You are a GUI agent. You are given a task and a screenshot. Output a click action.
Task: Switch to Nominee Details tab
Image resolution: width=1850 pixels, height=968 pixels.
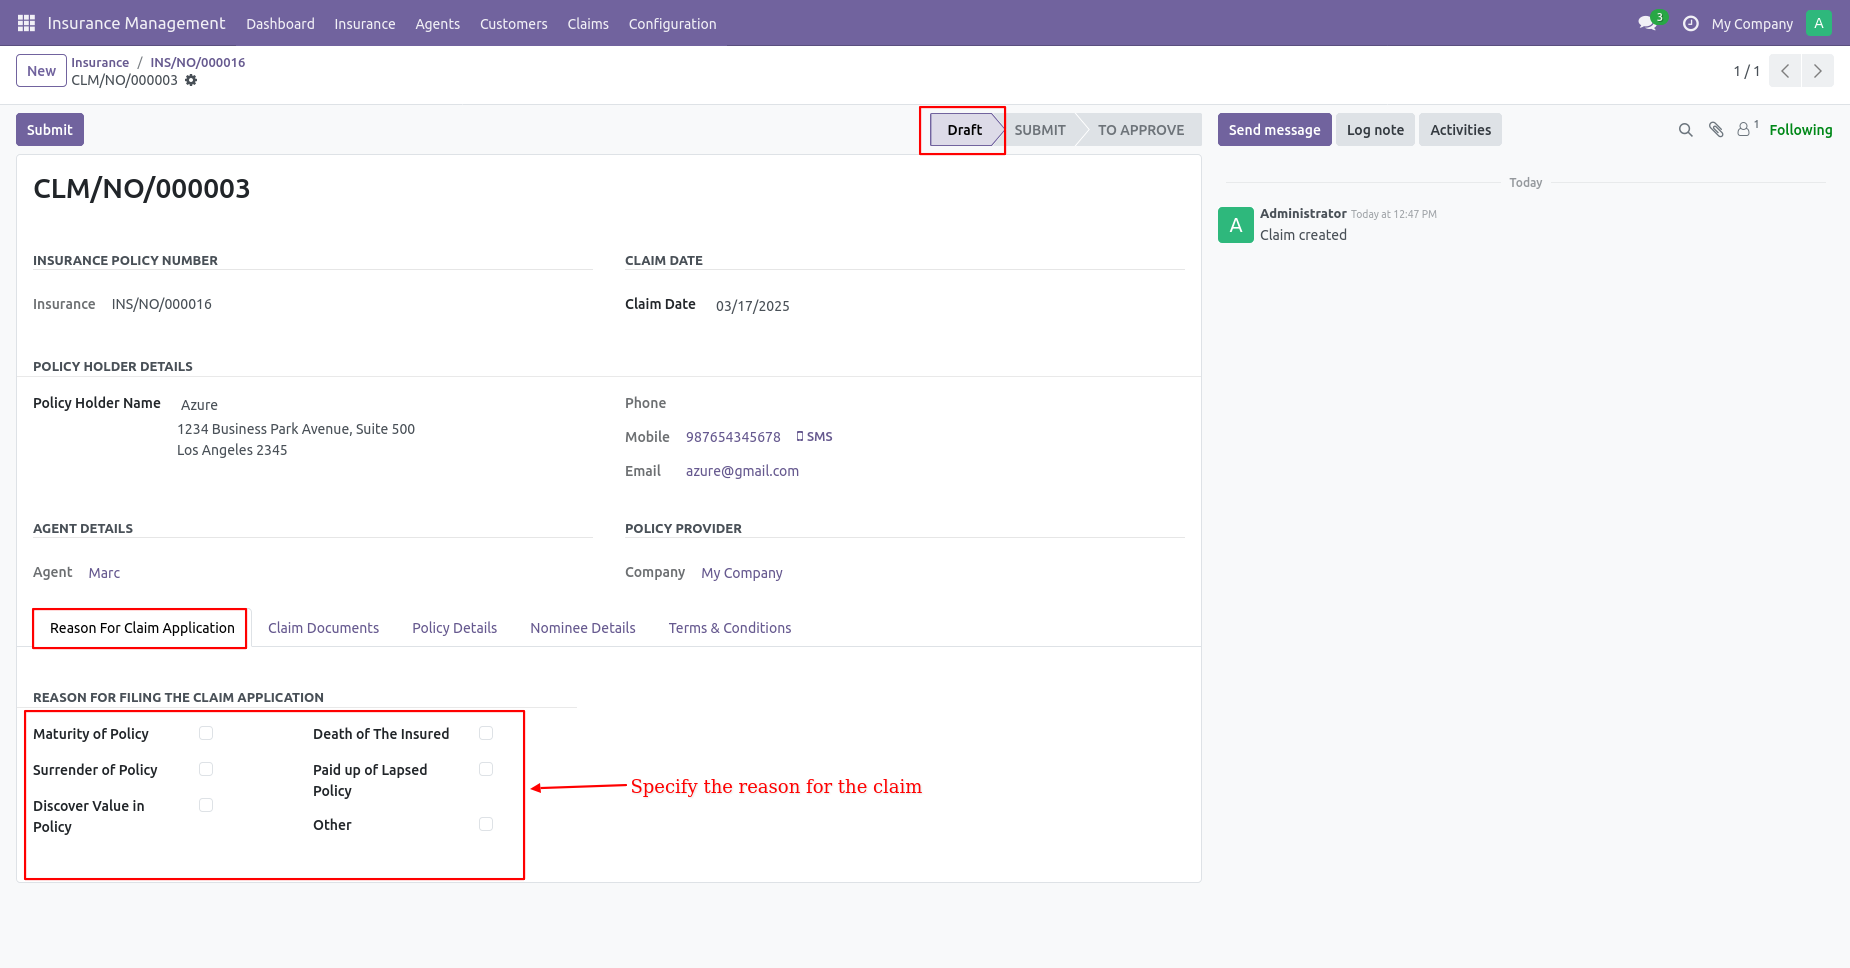[x=583, y=628]
